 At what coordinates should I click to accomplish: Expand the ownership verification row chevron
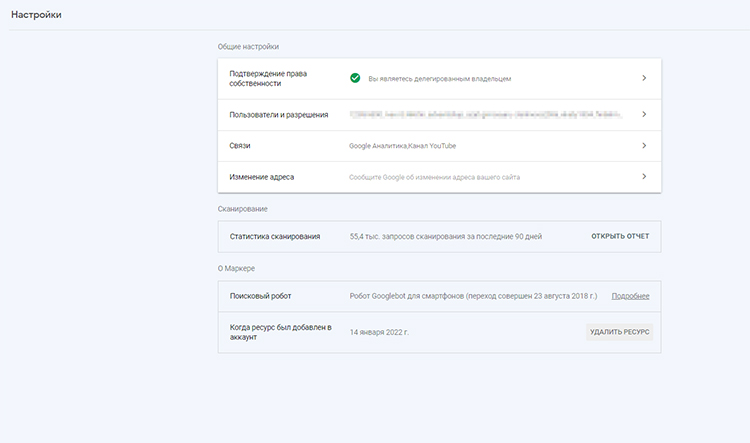[x=643, y=78]
